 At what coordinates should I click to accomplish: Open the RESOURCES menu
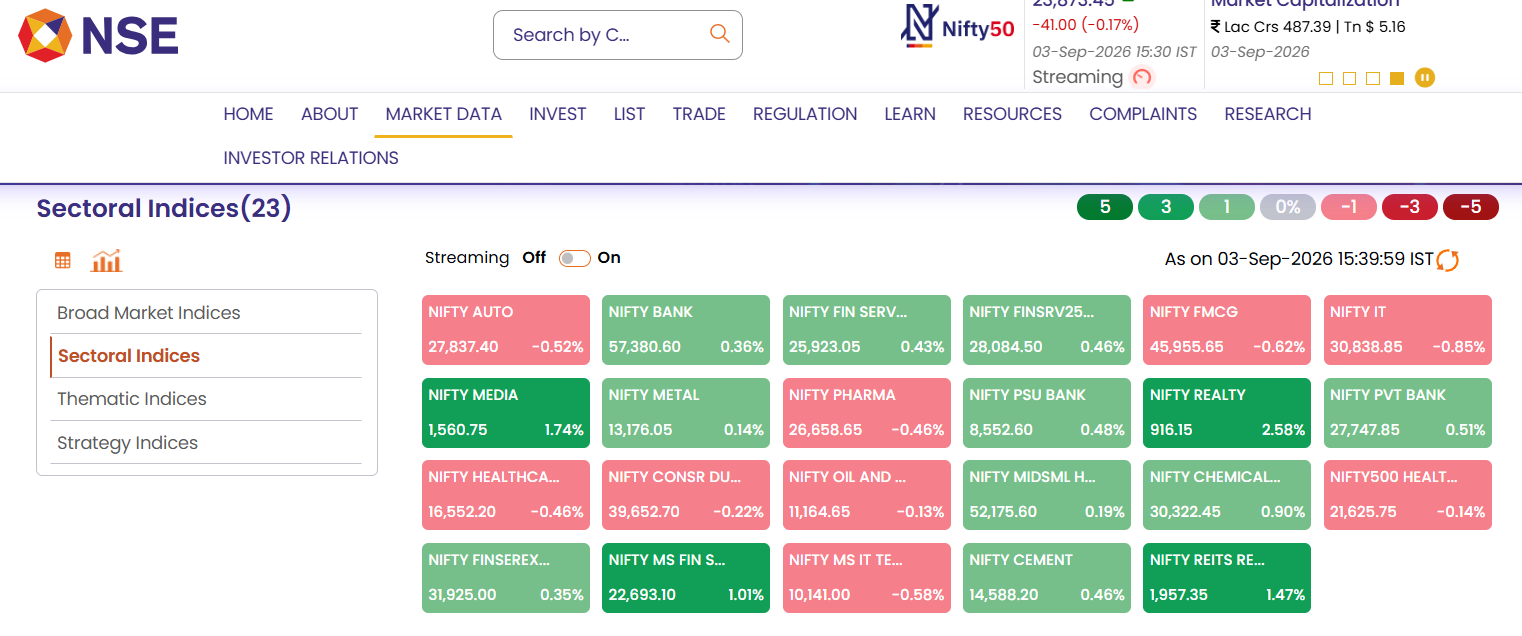[1012, 114]
